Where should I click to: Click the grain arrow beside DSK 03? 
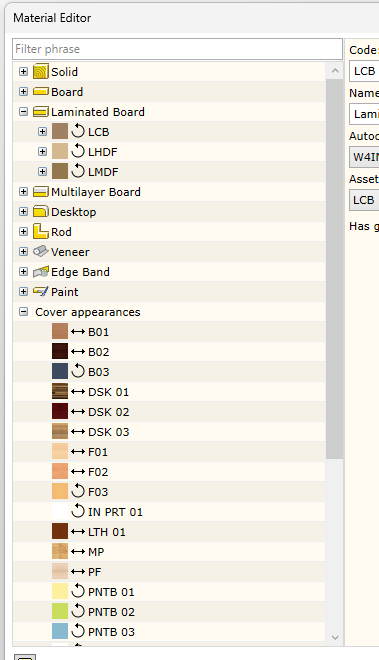[x=78, y=431]
